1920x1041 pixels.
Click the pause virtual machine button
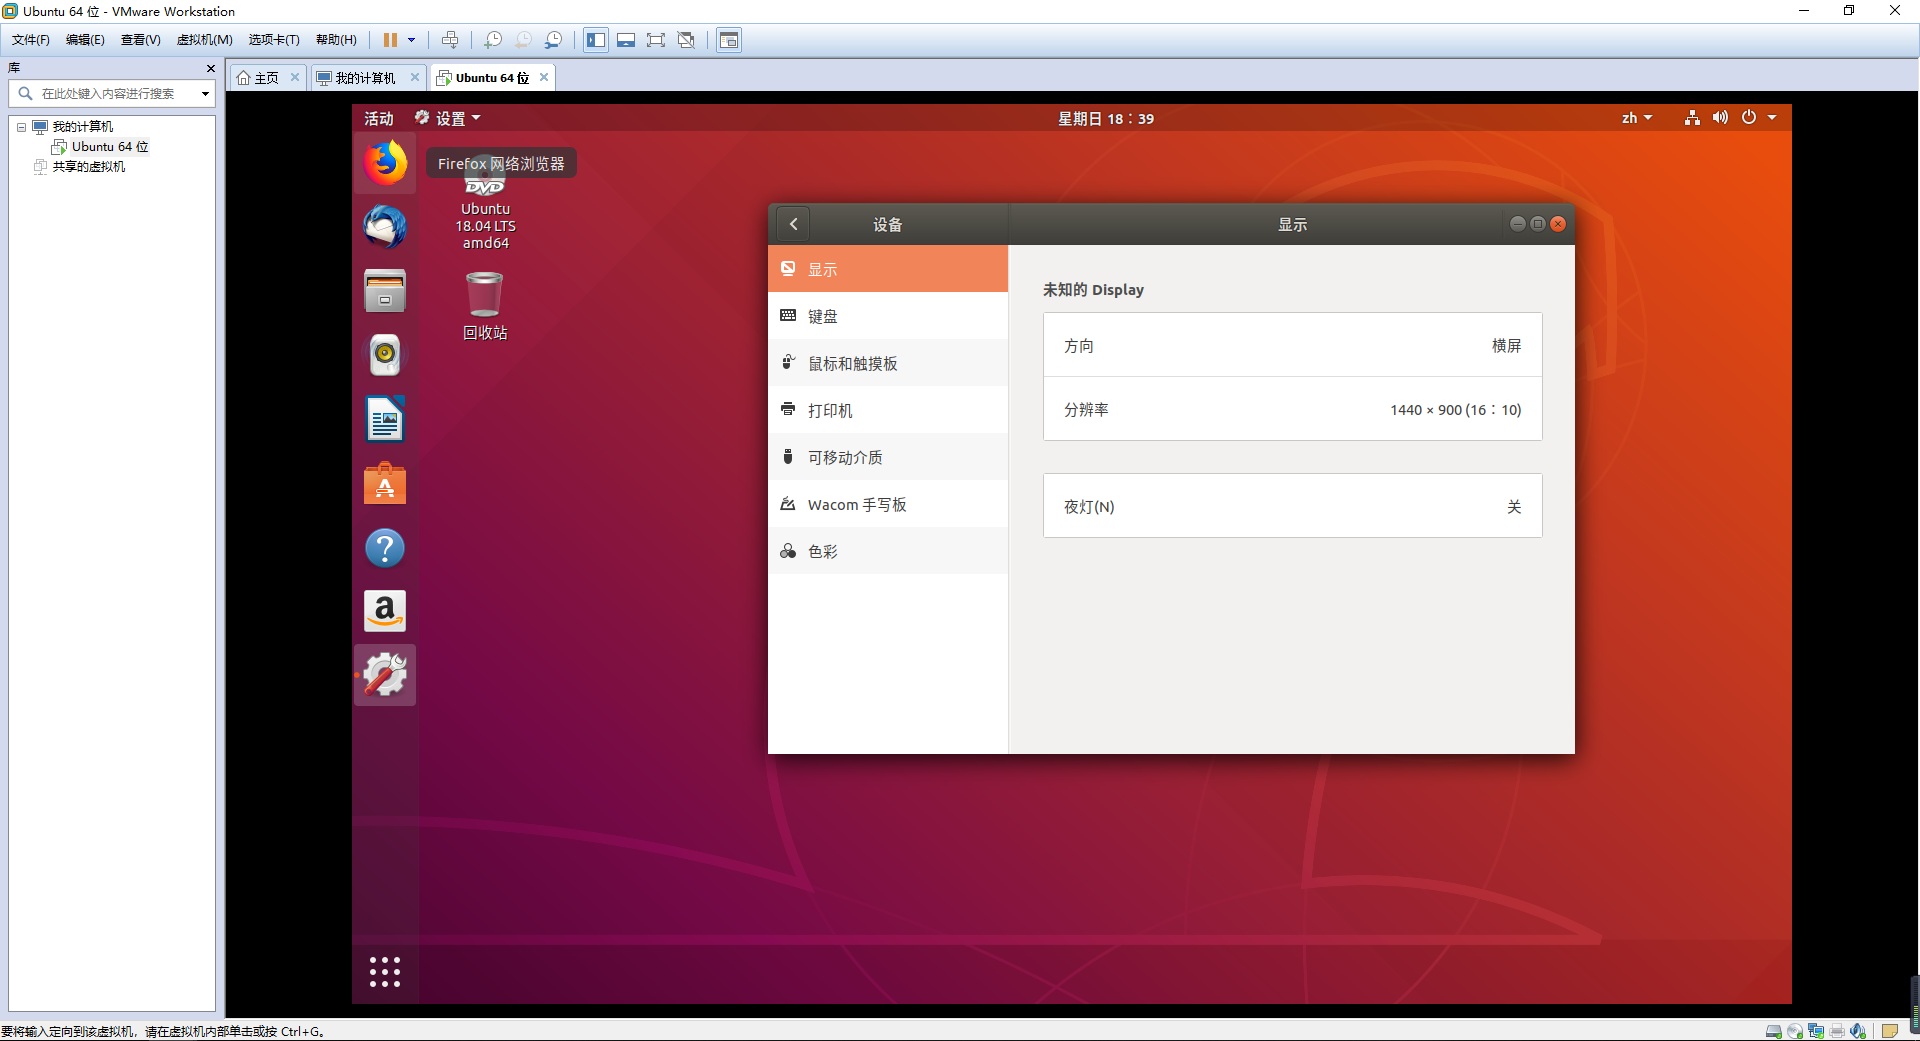pos(390,40)
